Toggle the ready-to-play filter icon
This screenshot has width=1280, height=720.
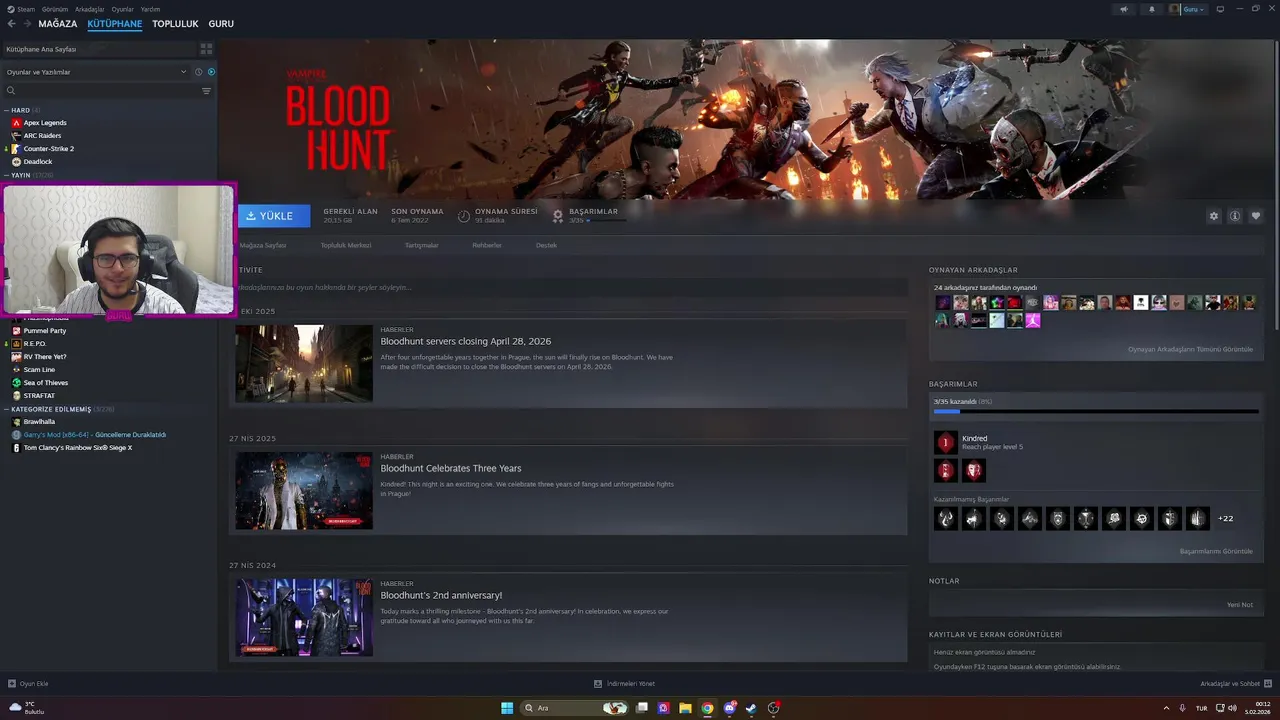(211, 72)
